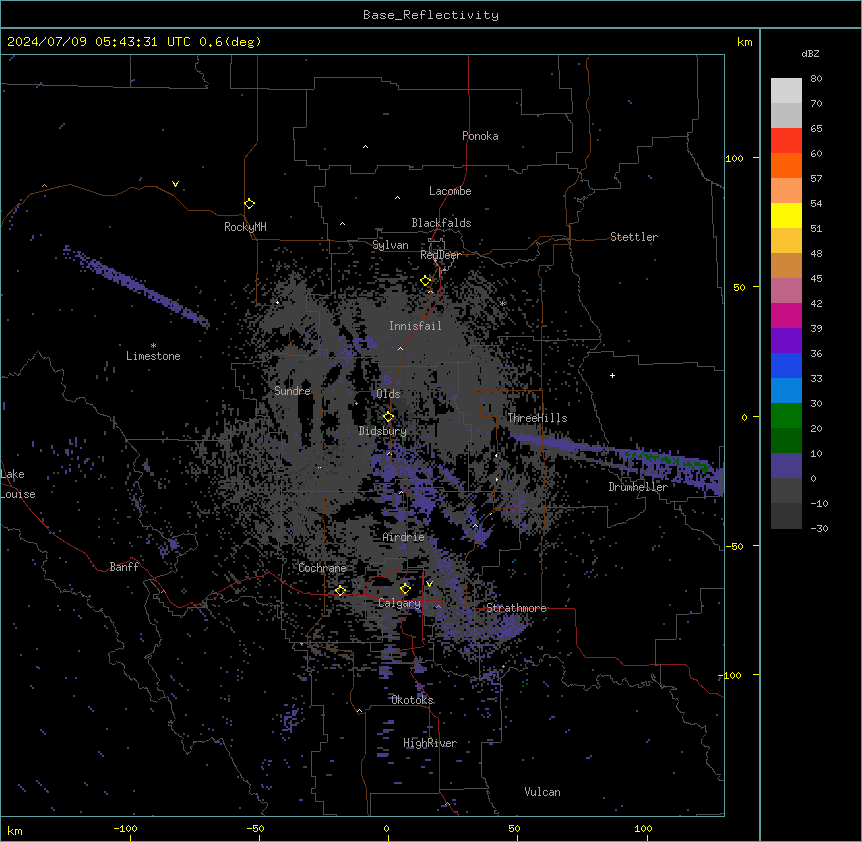Click the Base_Reflectivity title text

coord(431,15)
